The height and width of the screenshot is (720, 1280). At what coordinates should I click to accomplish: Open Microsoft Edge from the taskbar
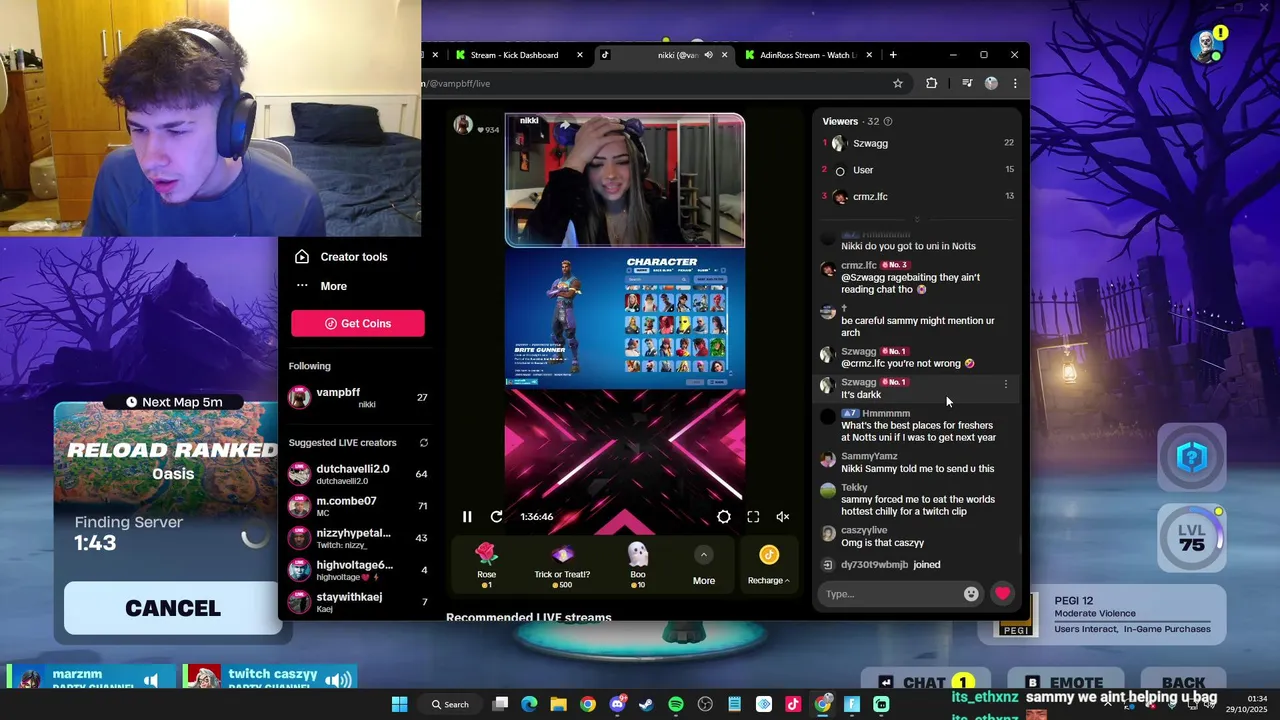click(x=529, y=704)
